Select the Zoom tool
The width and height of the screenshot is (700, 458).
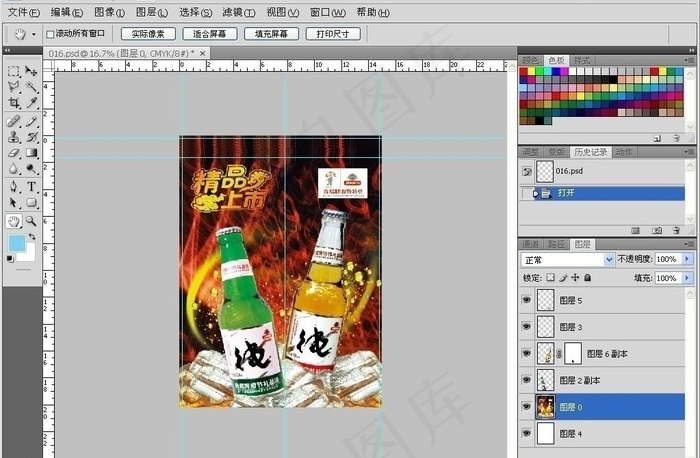click(x=31, y=221)
